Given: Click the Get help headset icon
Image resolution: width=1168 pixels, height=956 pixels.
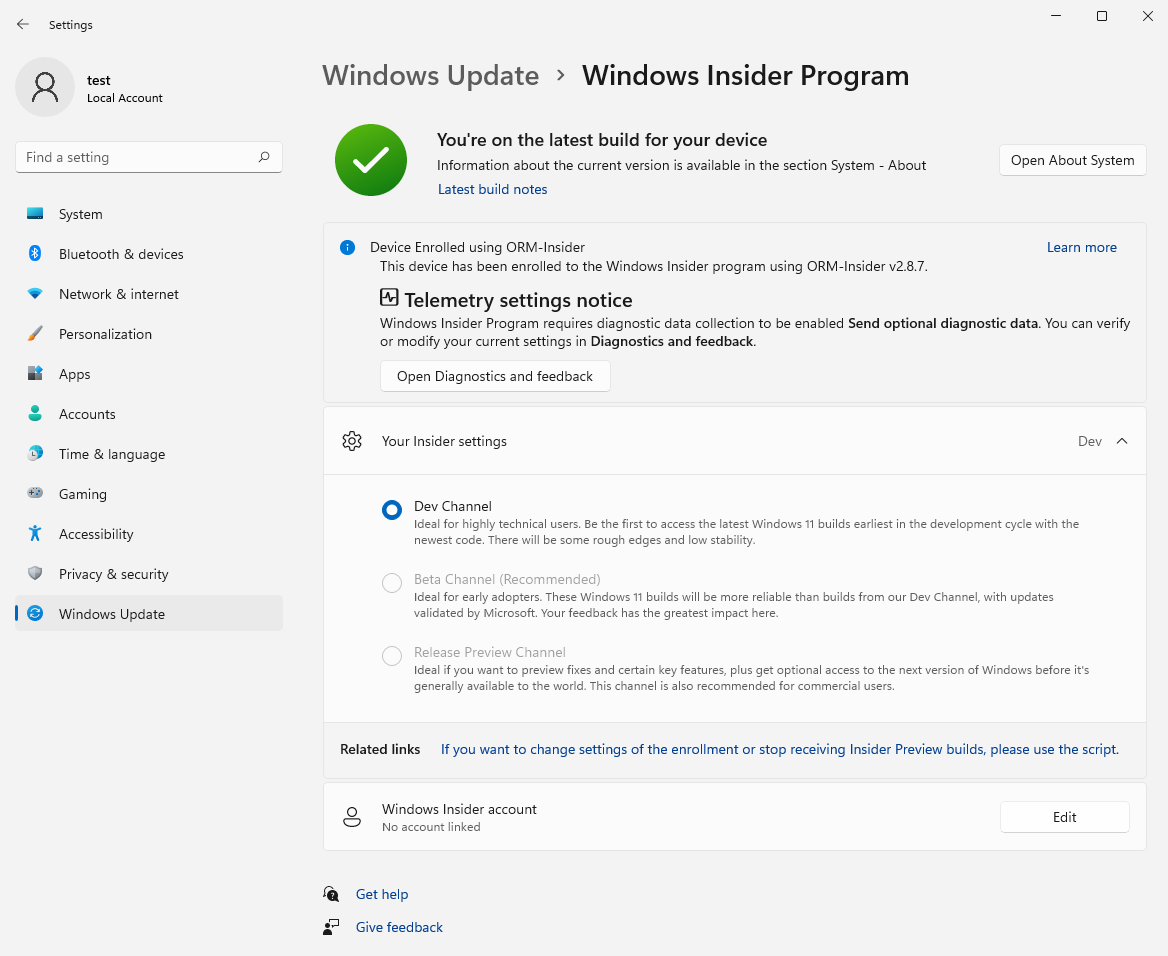Looking at the screenshot, I should coord(331,893).
